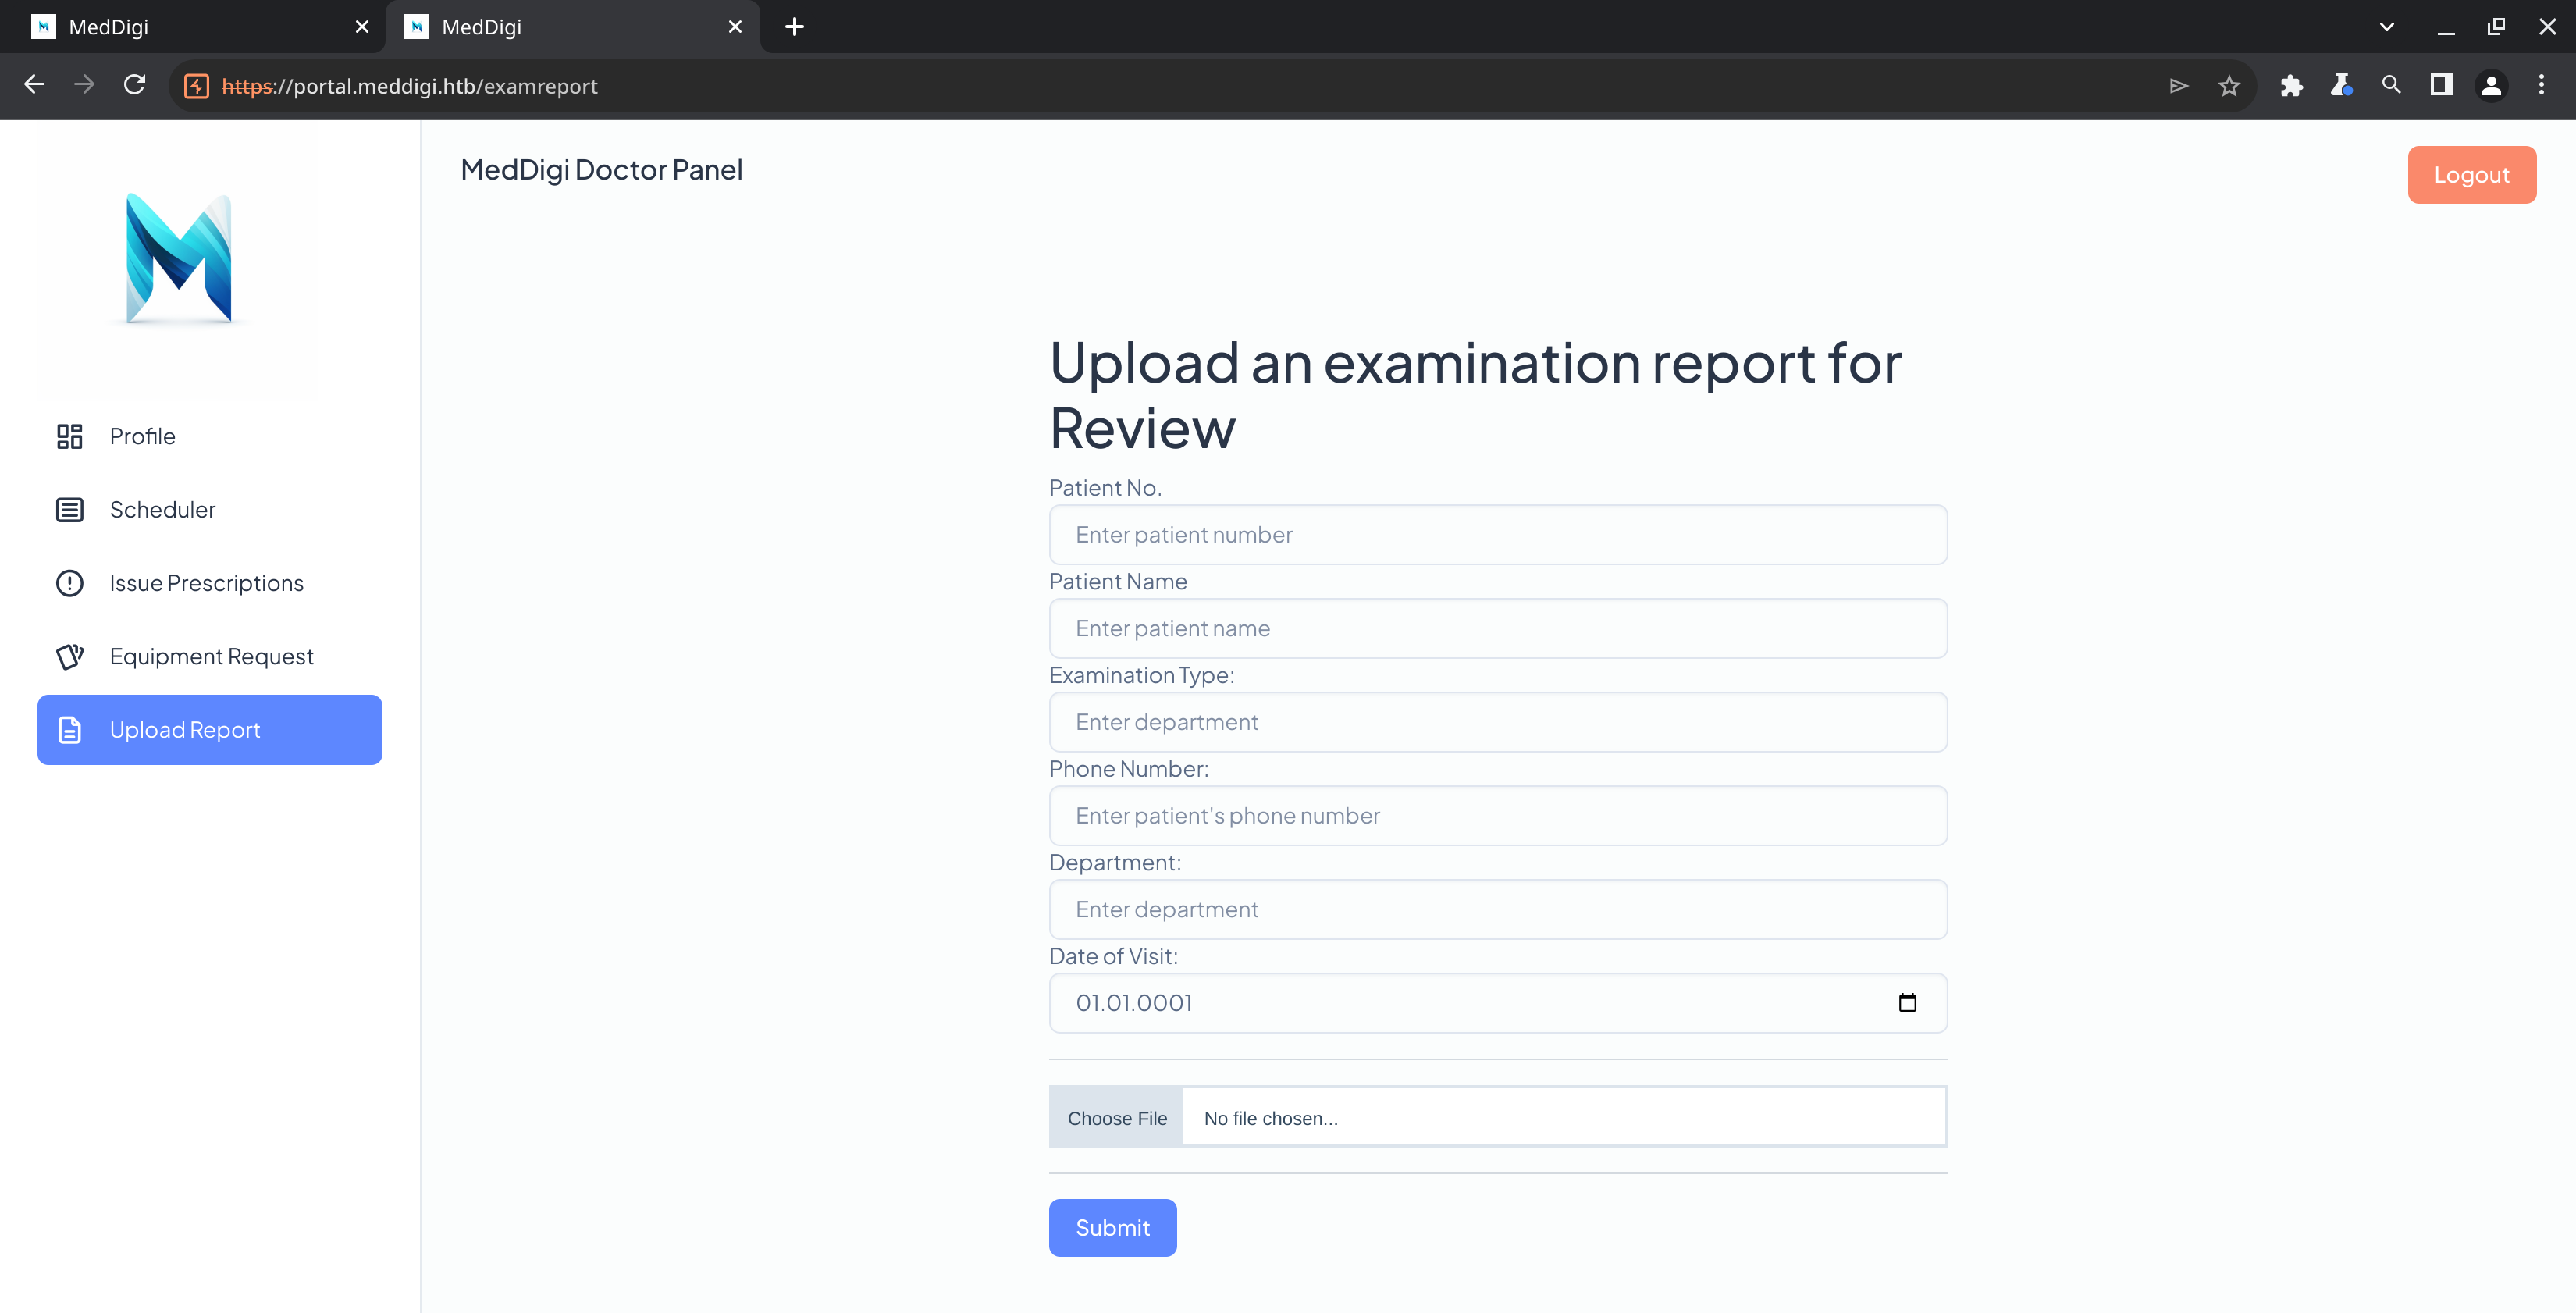Click the Choose File button
This screenshot has width=2576, height=1313.
(1116, 1118)
